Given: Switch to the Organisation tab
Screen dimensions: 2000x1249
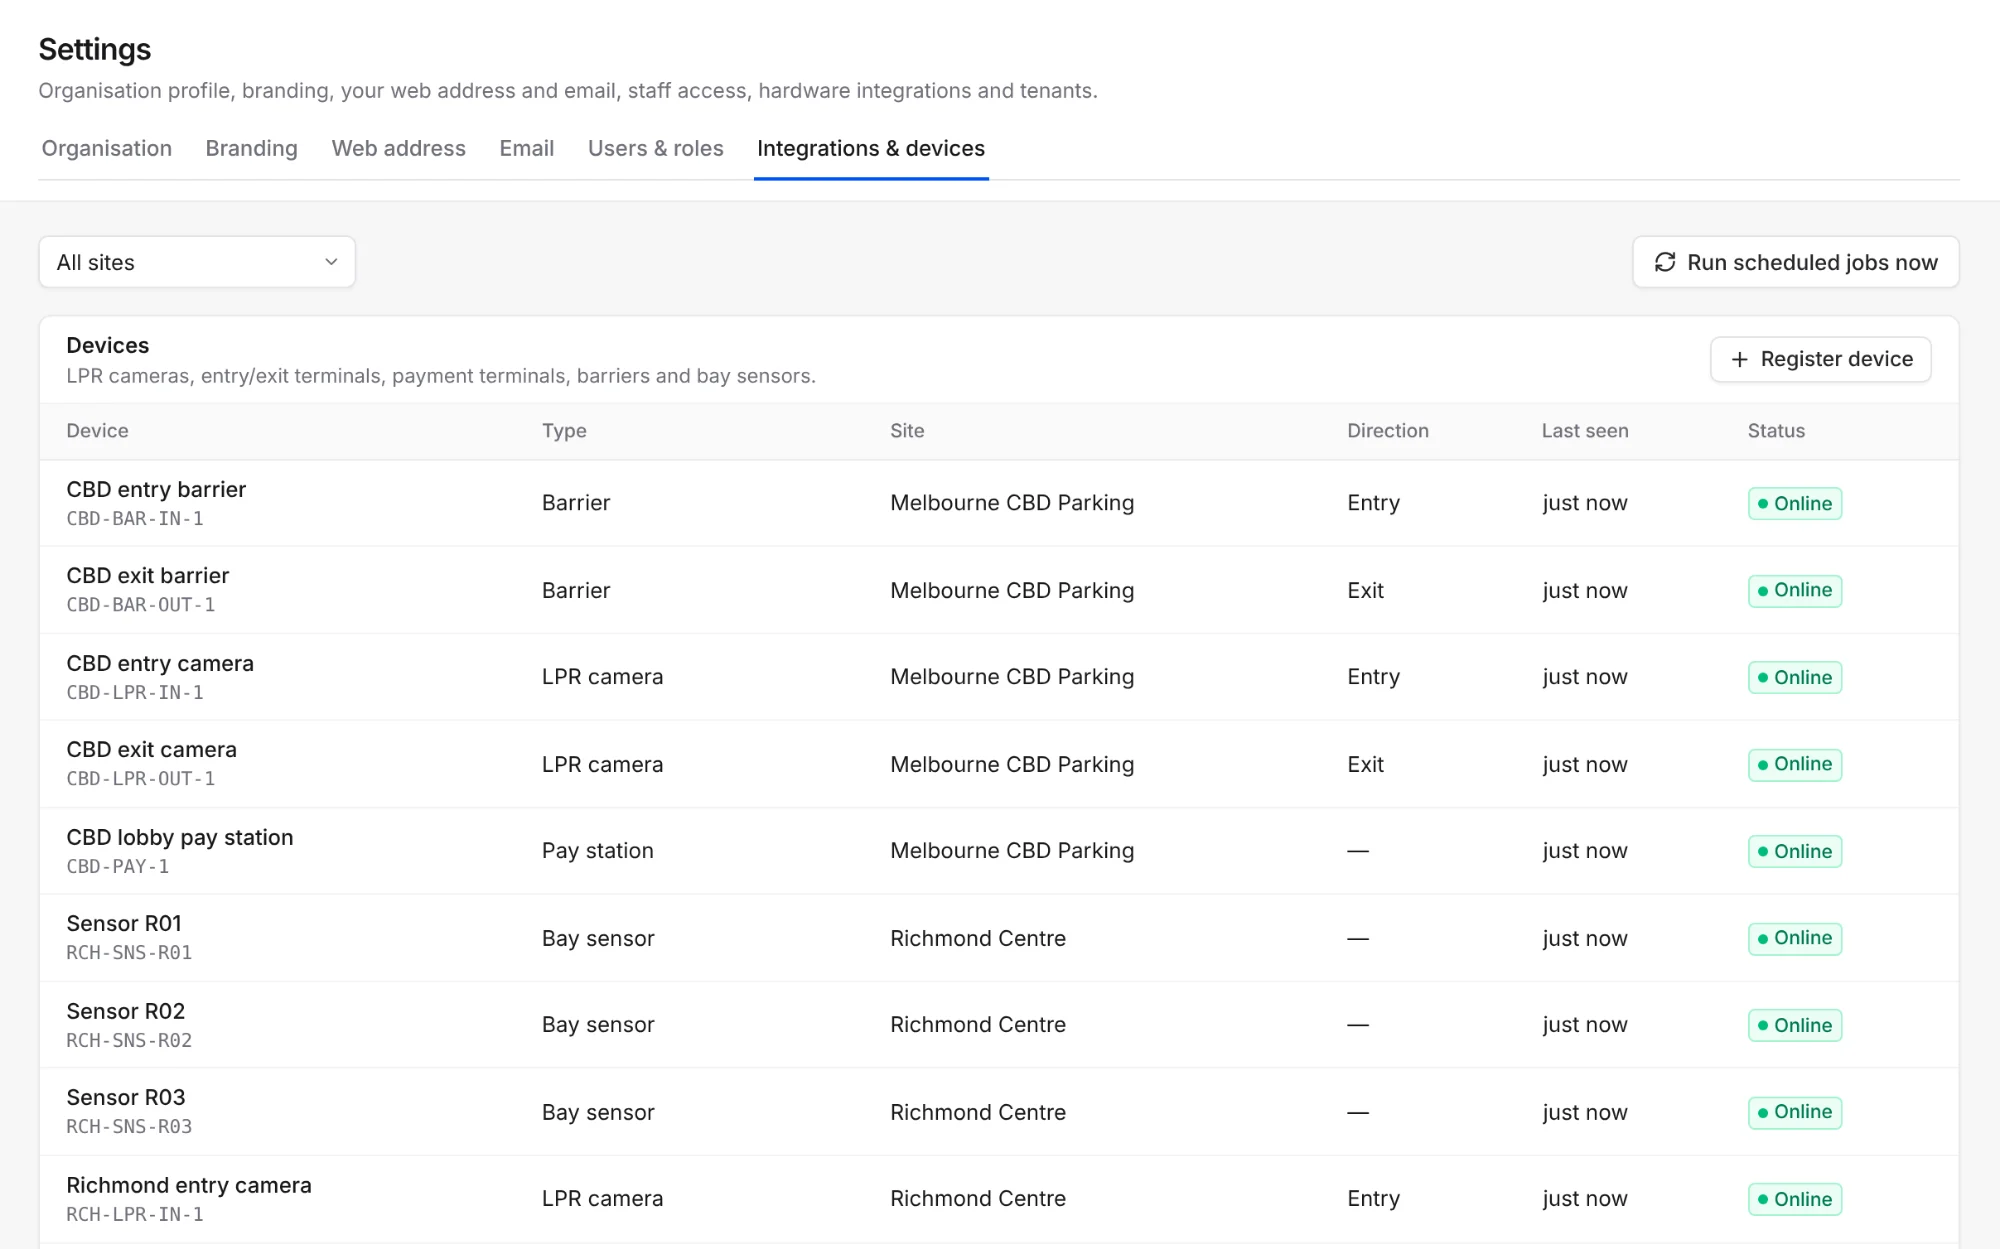Looking at the screenshot, I should (x=107, y=148).
